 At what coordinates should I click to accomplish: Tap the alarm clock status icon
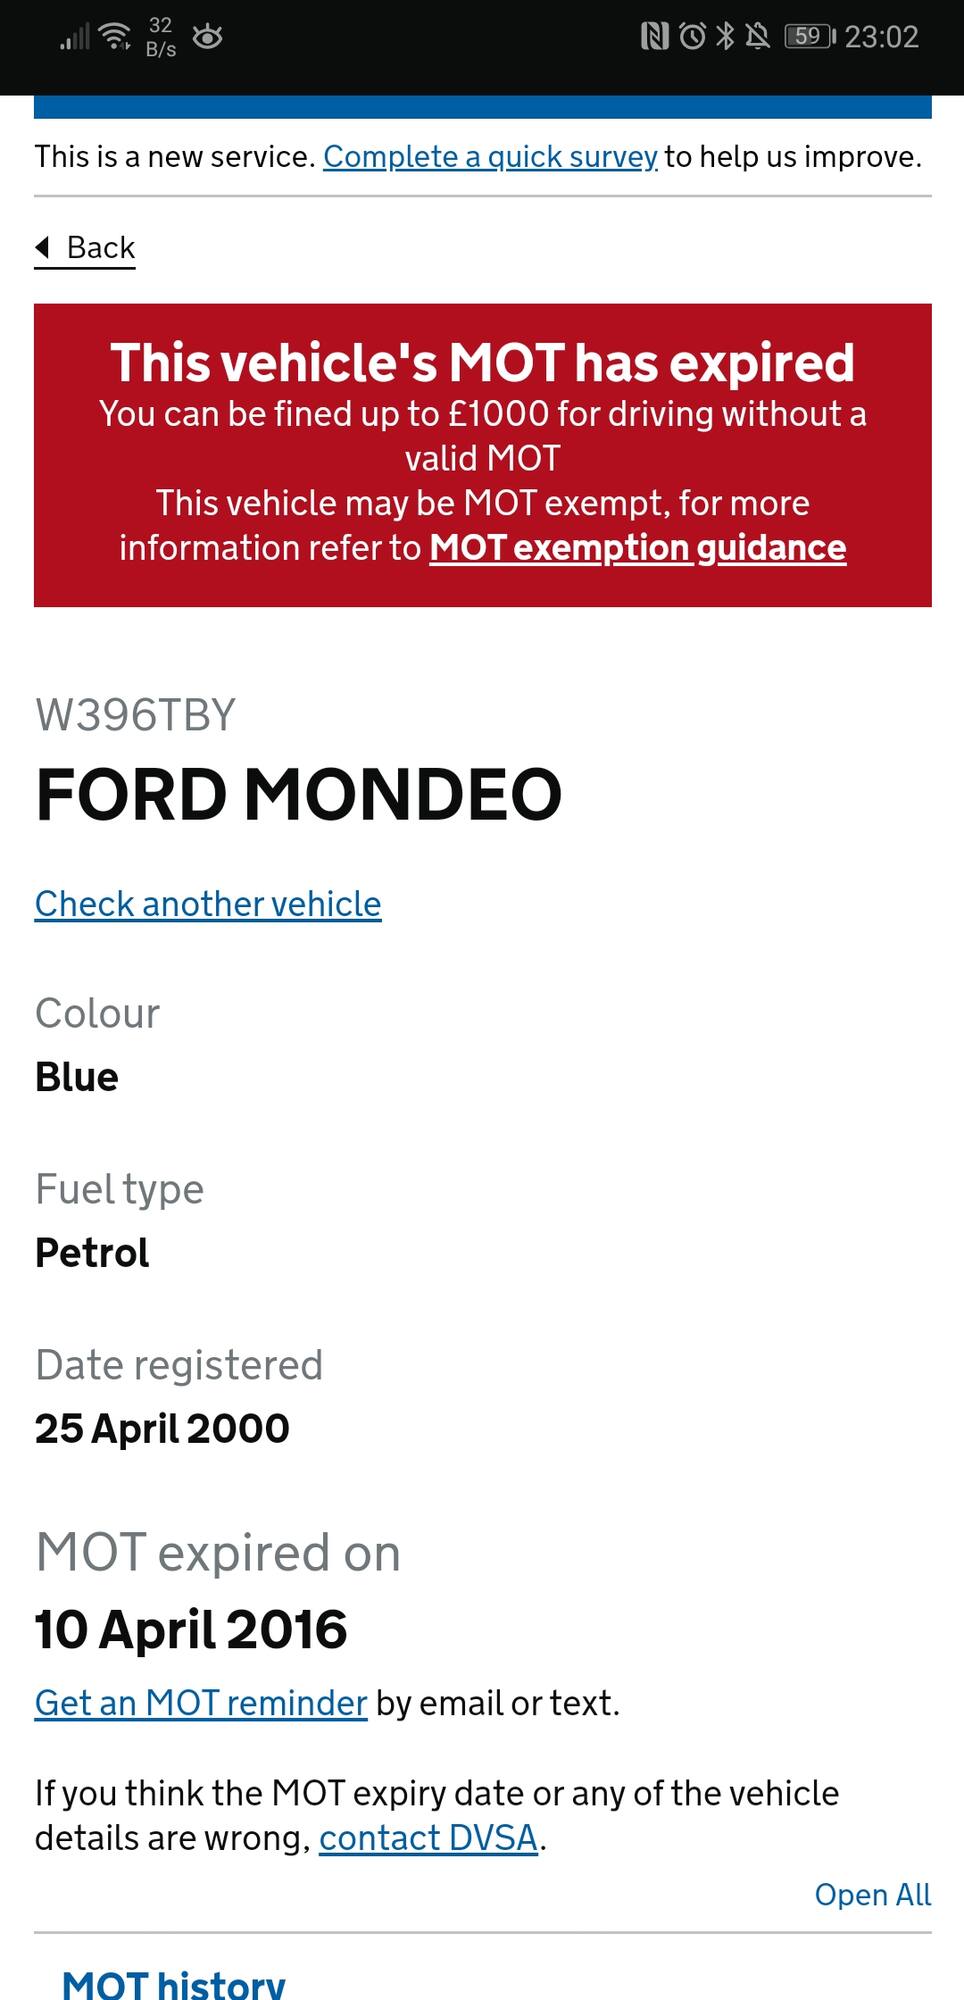[x=692, y=37]
